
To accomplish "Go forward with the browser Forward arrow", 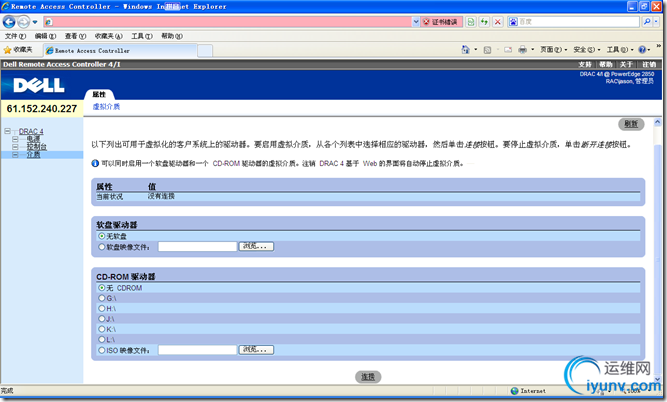I will [x=24, y=22].
